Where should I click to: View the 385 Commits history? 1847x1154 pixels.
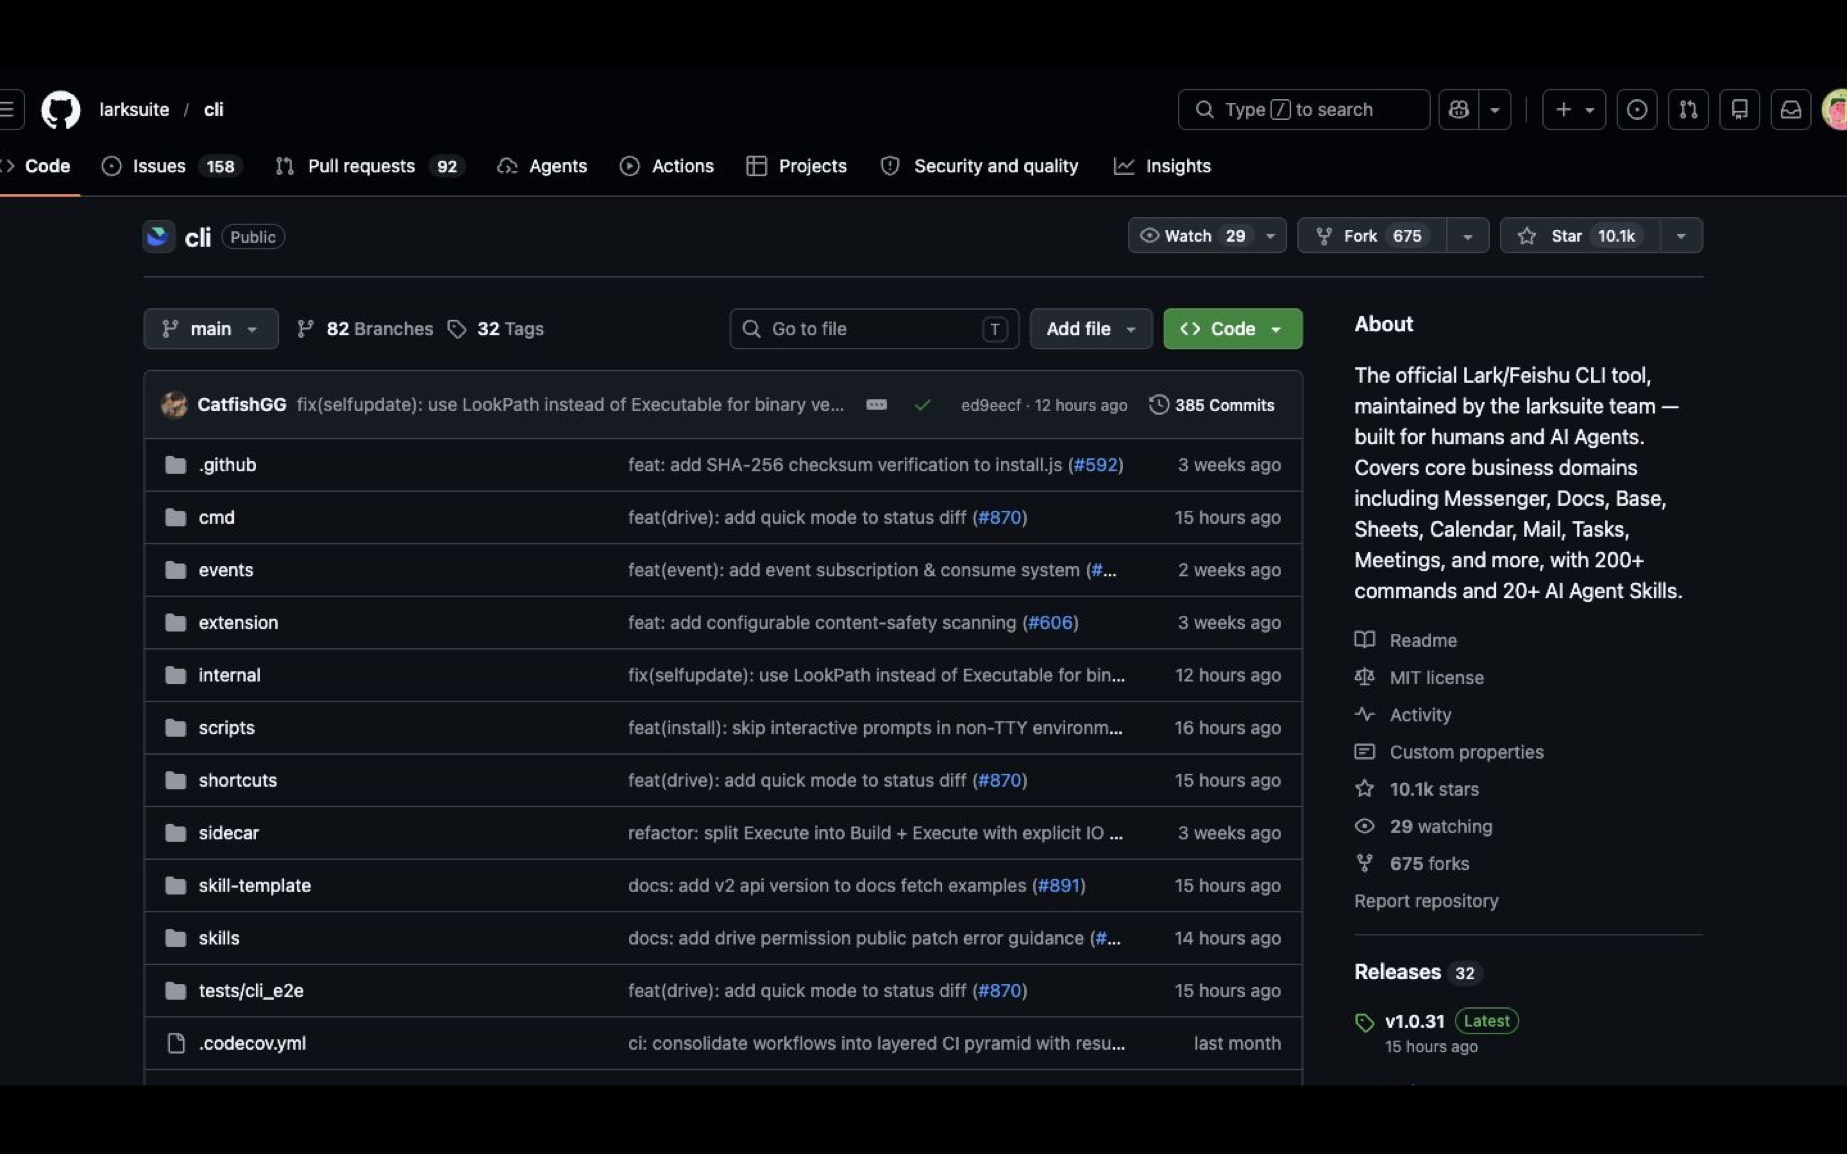coord(1212,405)
